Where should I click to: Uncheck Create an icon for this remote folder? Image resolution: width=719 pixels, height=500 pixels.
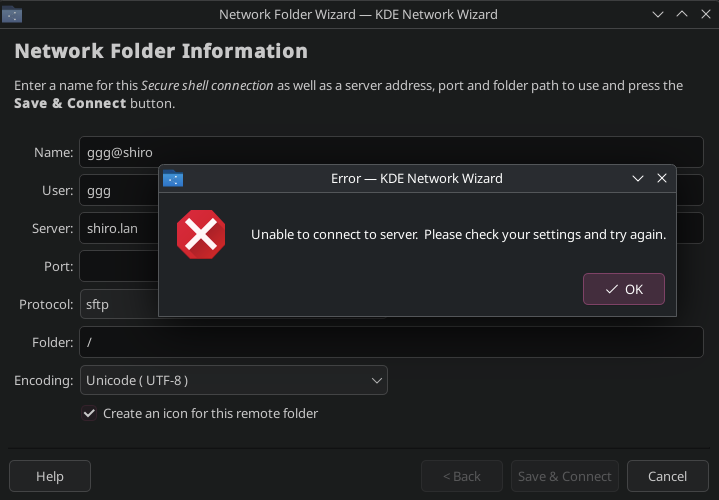coord(90,413)
